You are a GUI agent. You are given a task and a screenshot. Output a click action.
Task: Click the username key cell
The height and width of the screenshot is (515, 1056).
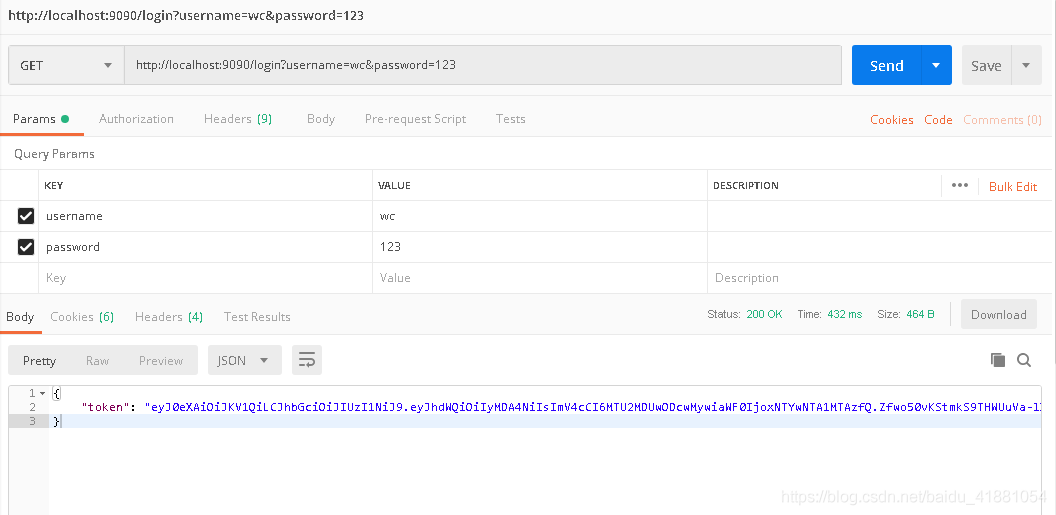[205, 216]
